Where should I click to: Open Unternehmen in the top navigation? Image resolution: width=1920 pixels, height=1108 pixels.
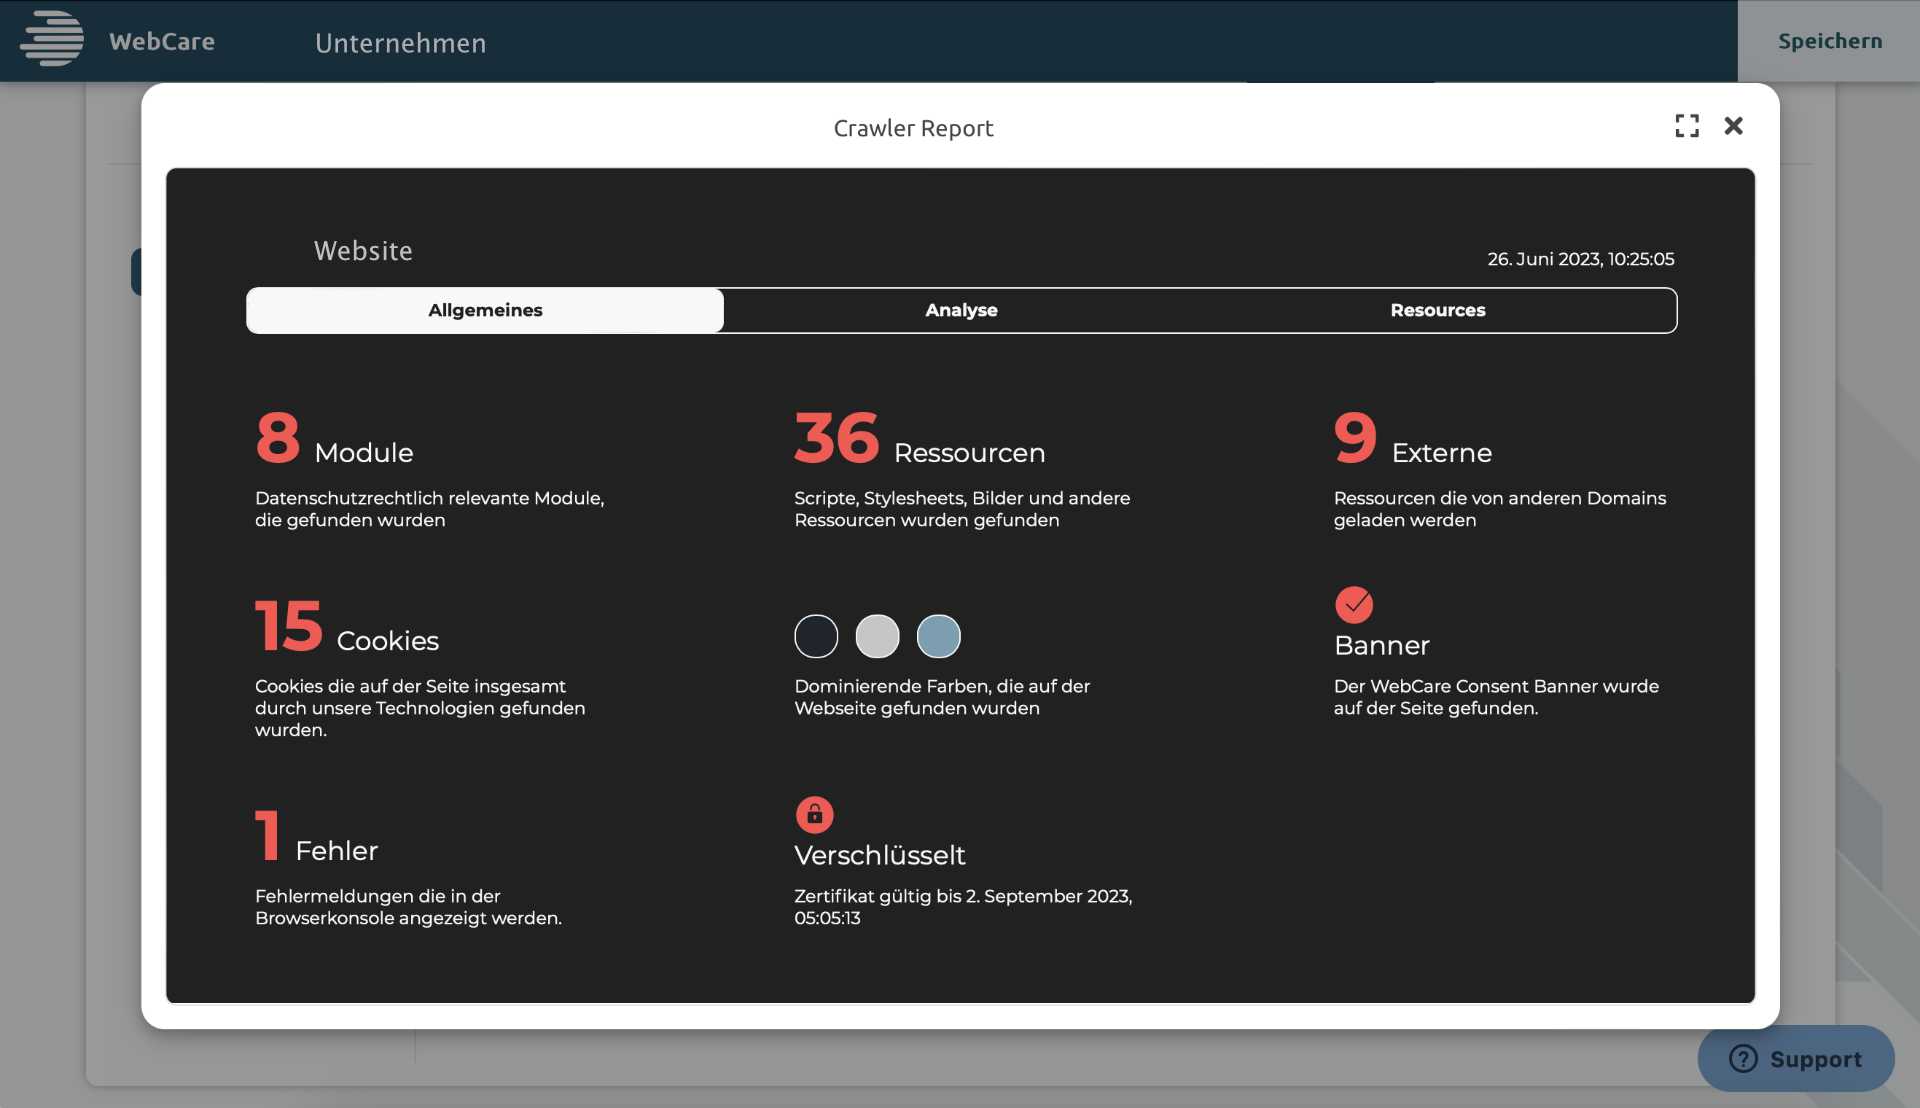(x=400, y=43)
